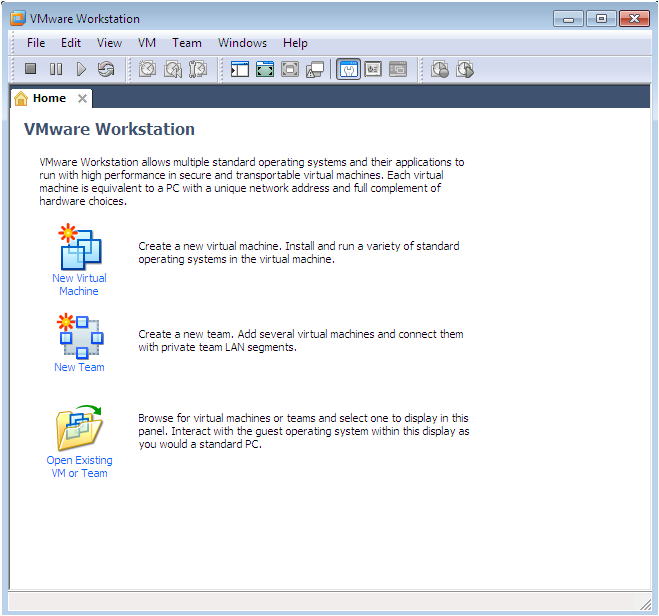Screen dimensions: 659x616
Task: Open the Help menu
Action: click(295, 43)
